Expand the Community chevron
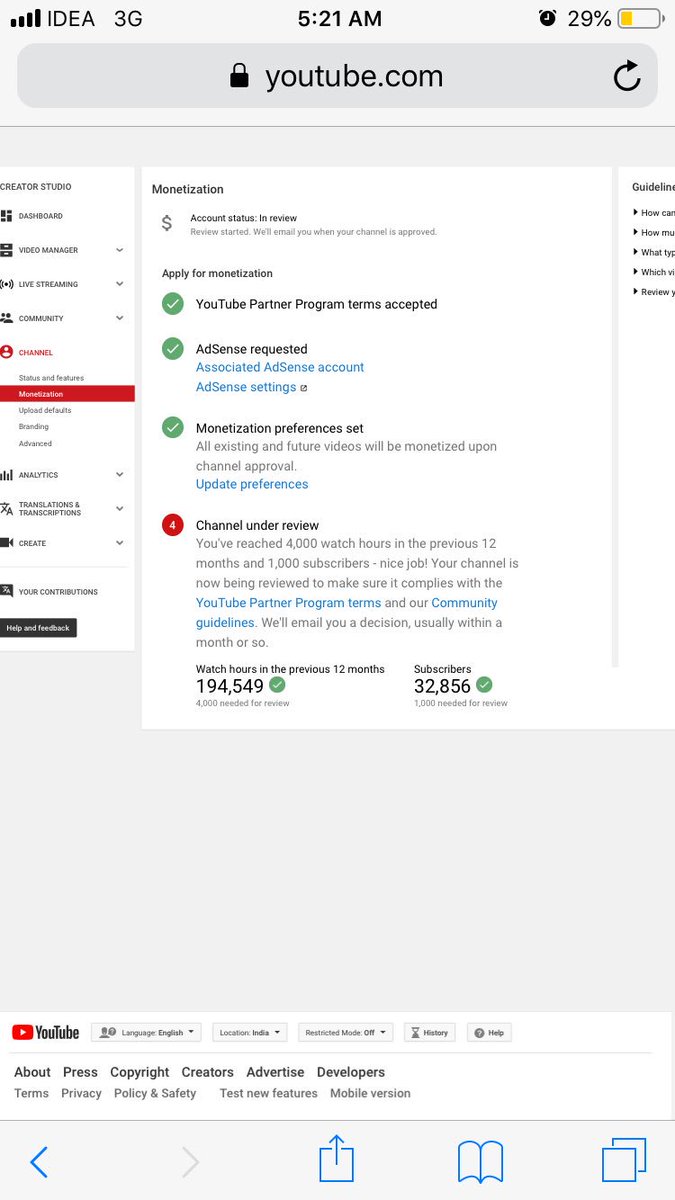Viewport: 675px width, 1200px height. pos(119,318)
